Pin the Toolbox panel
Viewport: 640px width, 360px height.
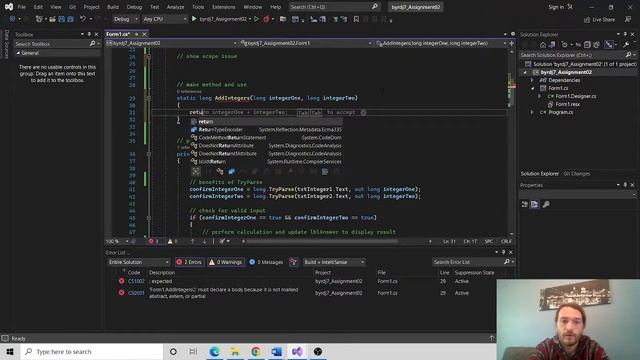pyautogui.click(x=89, y=34)
